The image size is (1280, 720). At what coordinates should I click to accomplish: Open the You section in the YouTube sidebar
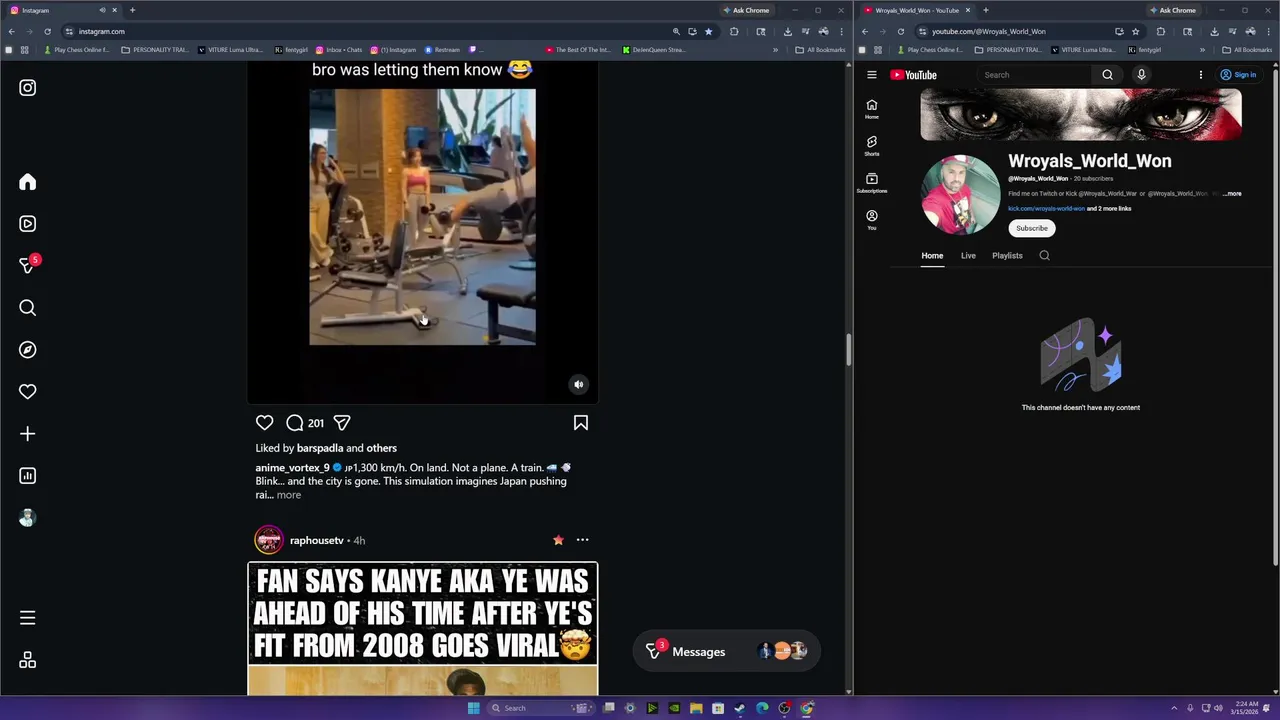tap(872, 220)
